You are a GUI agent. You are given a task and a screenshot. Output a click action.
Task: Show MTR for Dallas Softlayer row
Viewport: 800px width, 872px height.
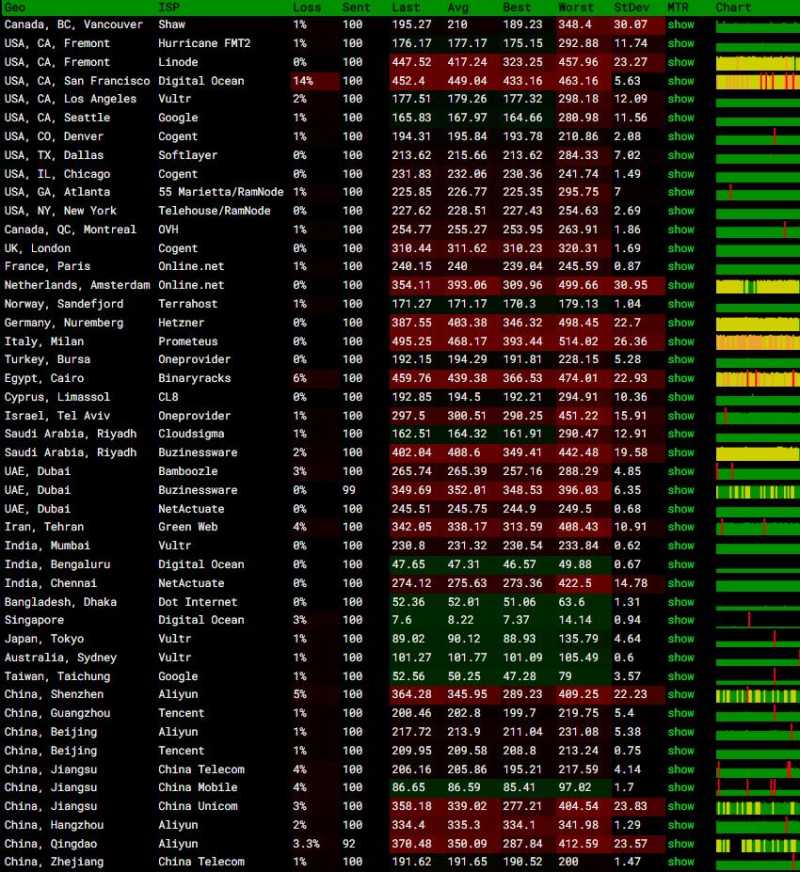coord(681,155)
